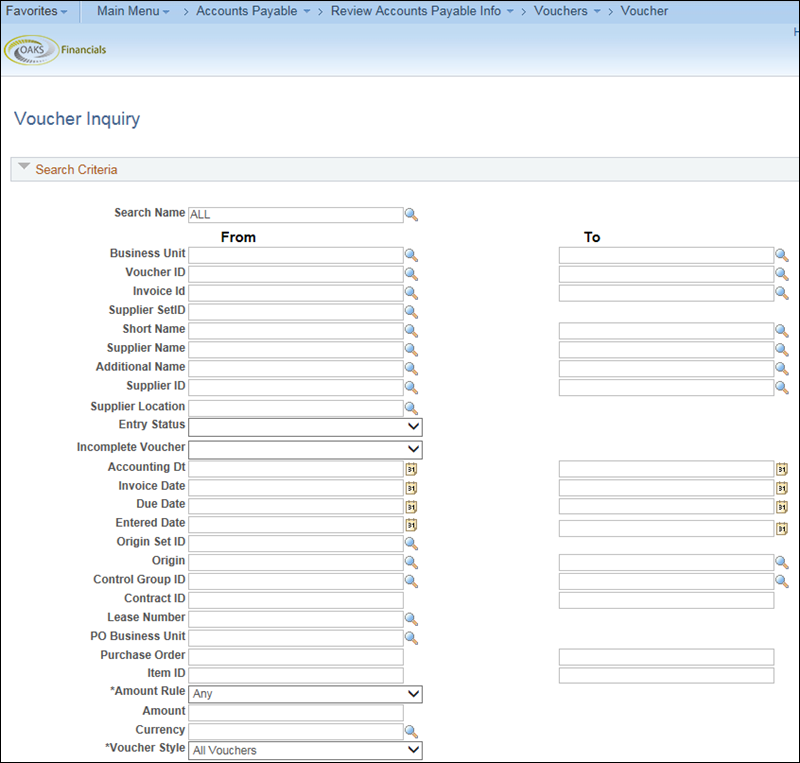800x763 pixels.
Task: Click the Supplier ID To field
Action: [x=666, y=387]
